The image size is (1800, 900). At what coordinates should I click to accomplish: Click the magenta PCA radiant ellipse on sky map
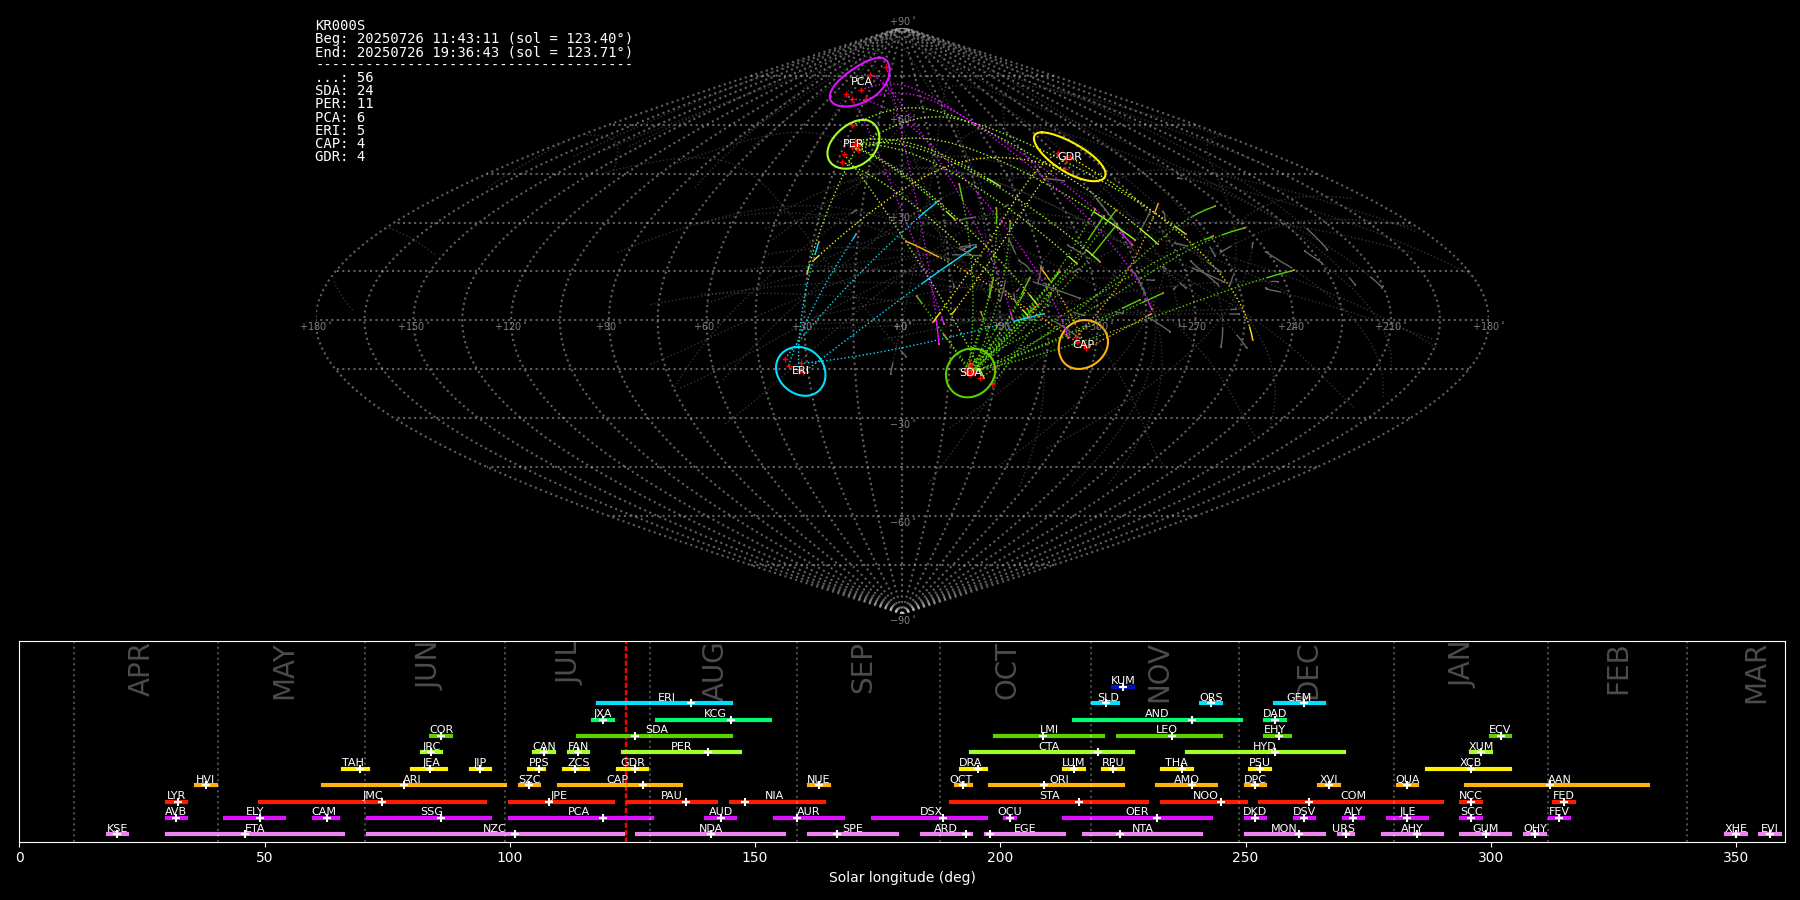[860, 82]
